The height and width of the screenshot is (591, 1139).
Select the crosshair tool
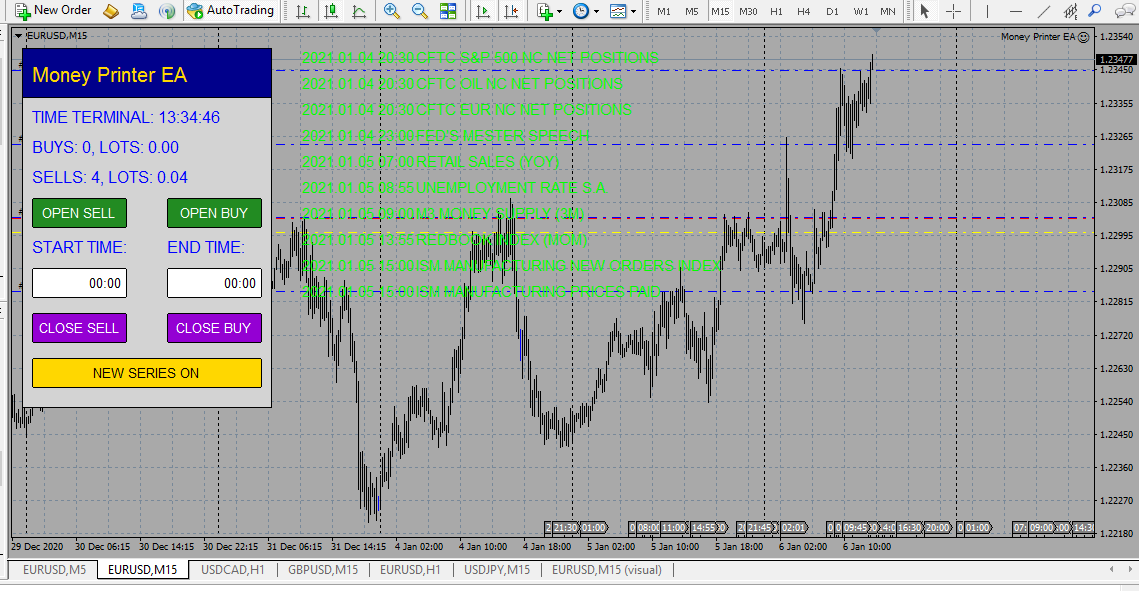pyautogui.click(x=953, y=11)
